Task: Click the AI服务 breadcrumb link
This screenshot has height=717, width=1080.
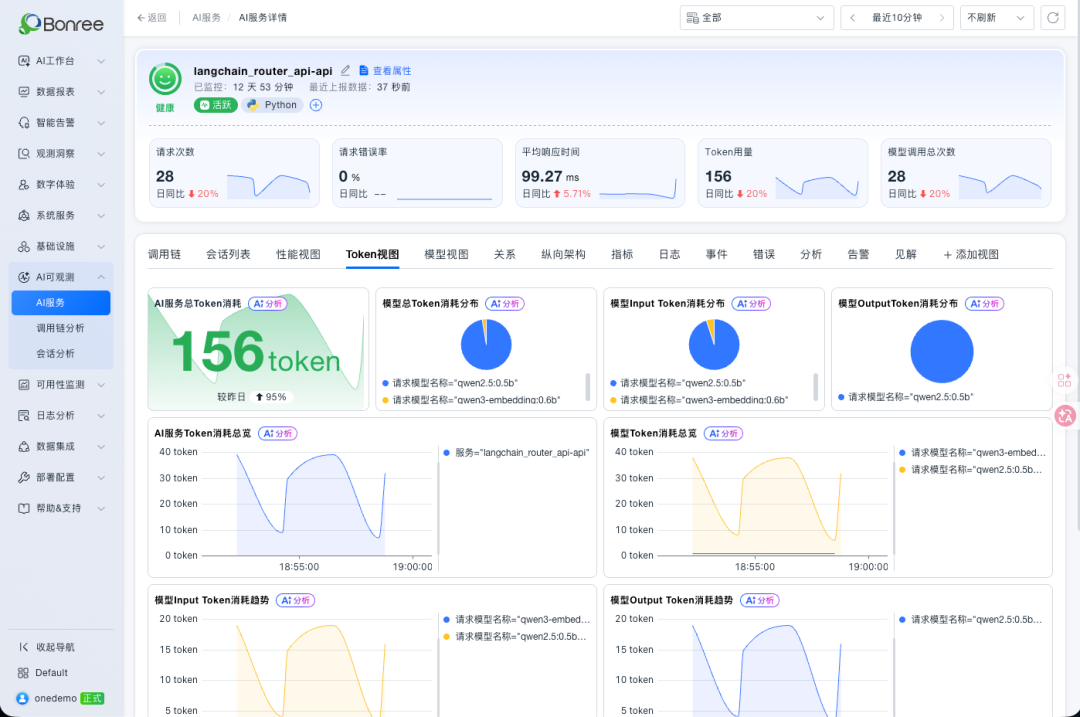Action: pos(207,18)
